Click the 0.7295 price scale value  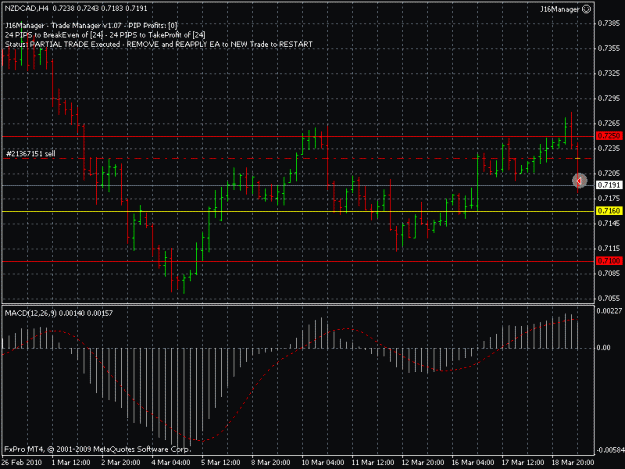609,98
